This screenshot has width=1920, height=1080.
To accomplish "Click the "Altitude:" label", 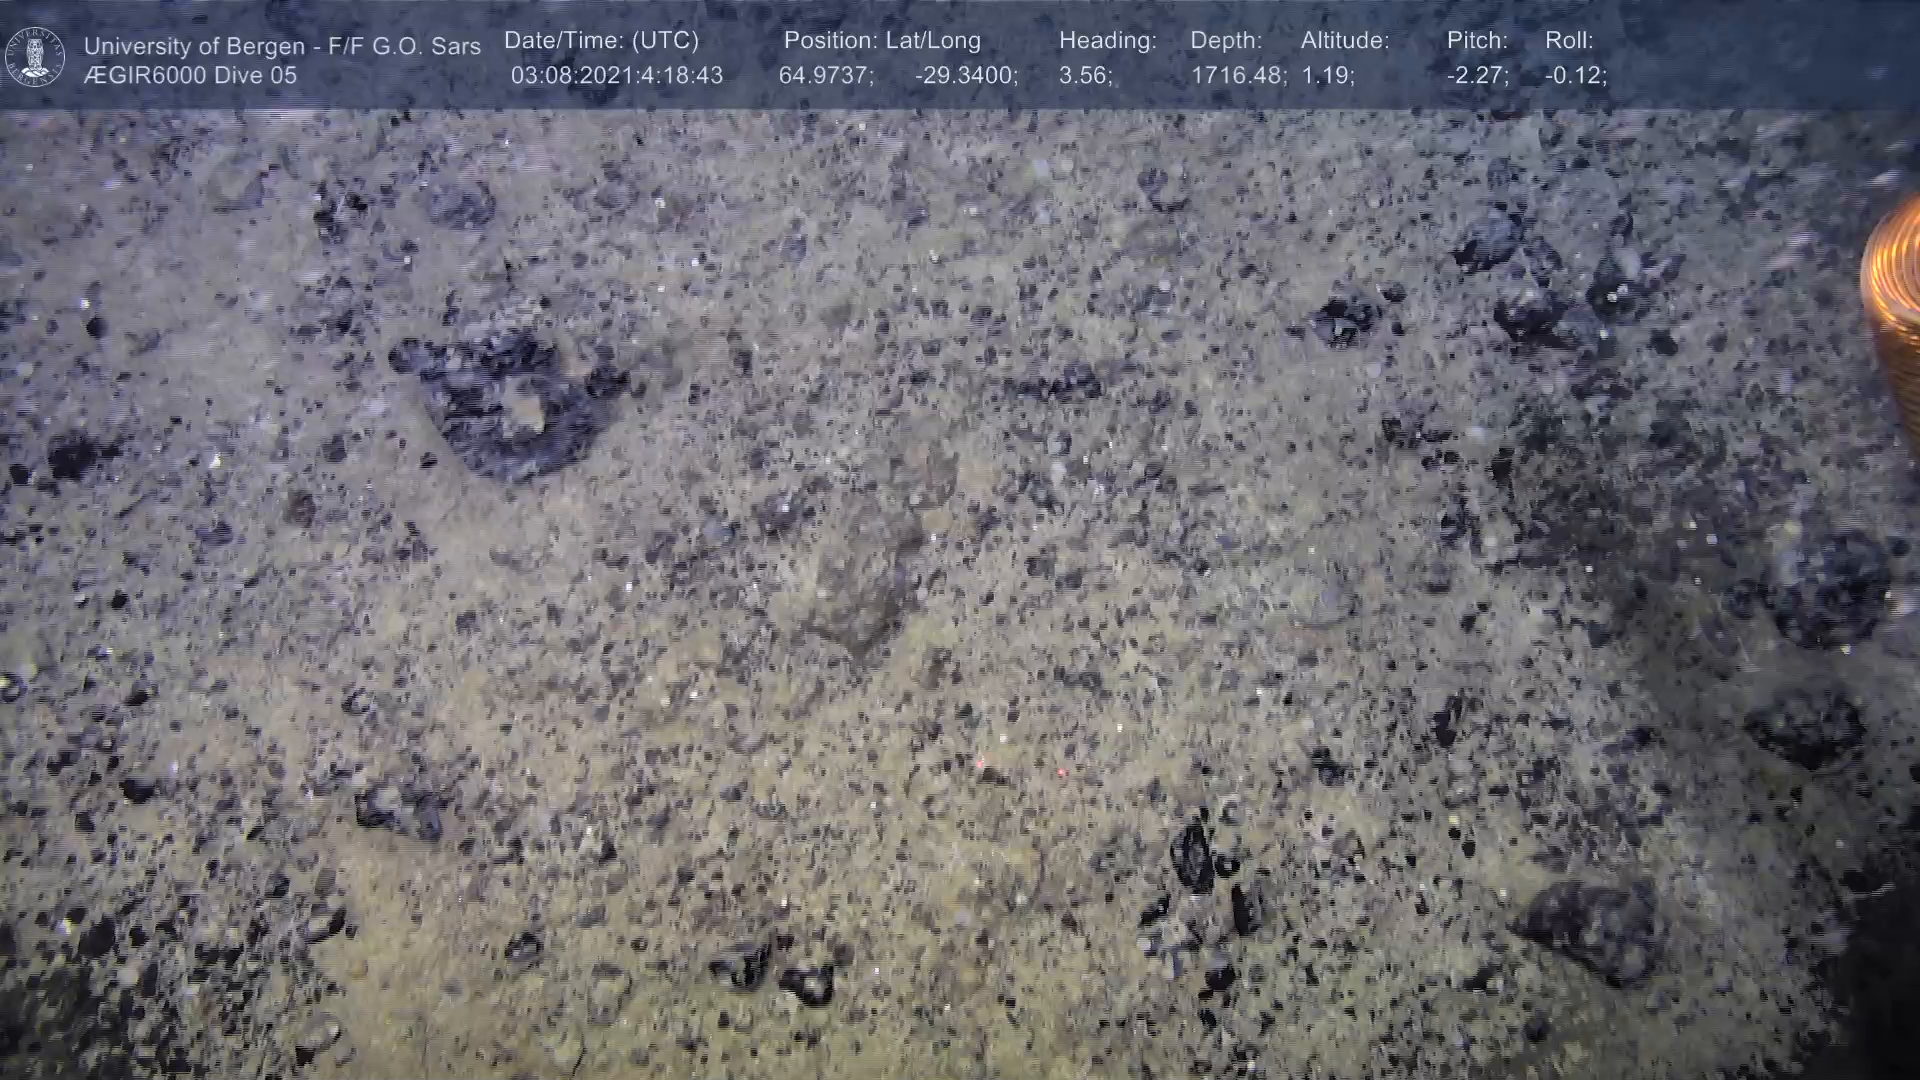I will [x=1345, y=41].
